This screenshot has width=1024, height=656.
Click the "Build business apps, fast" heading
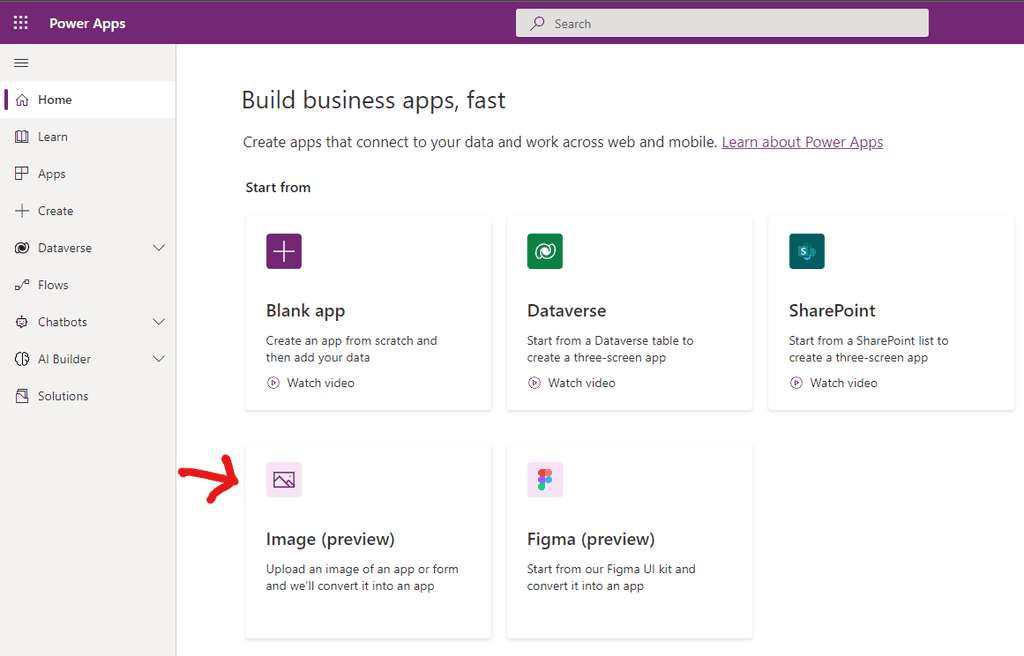point(374,101)
